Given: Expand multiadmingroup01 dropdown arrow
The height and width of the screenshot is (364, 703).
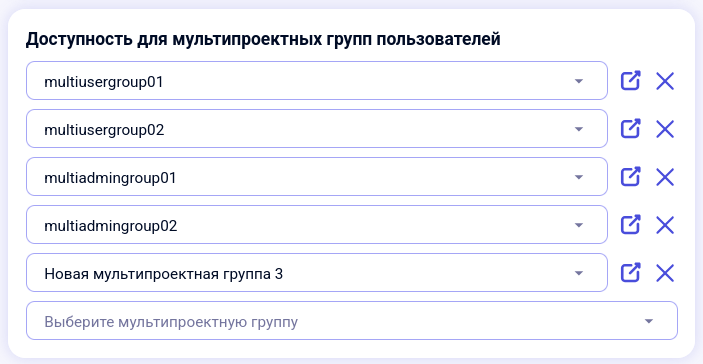Looking at the screenshot, I should pos(579,177).
